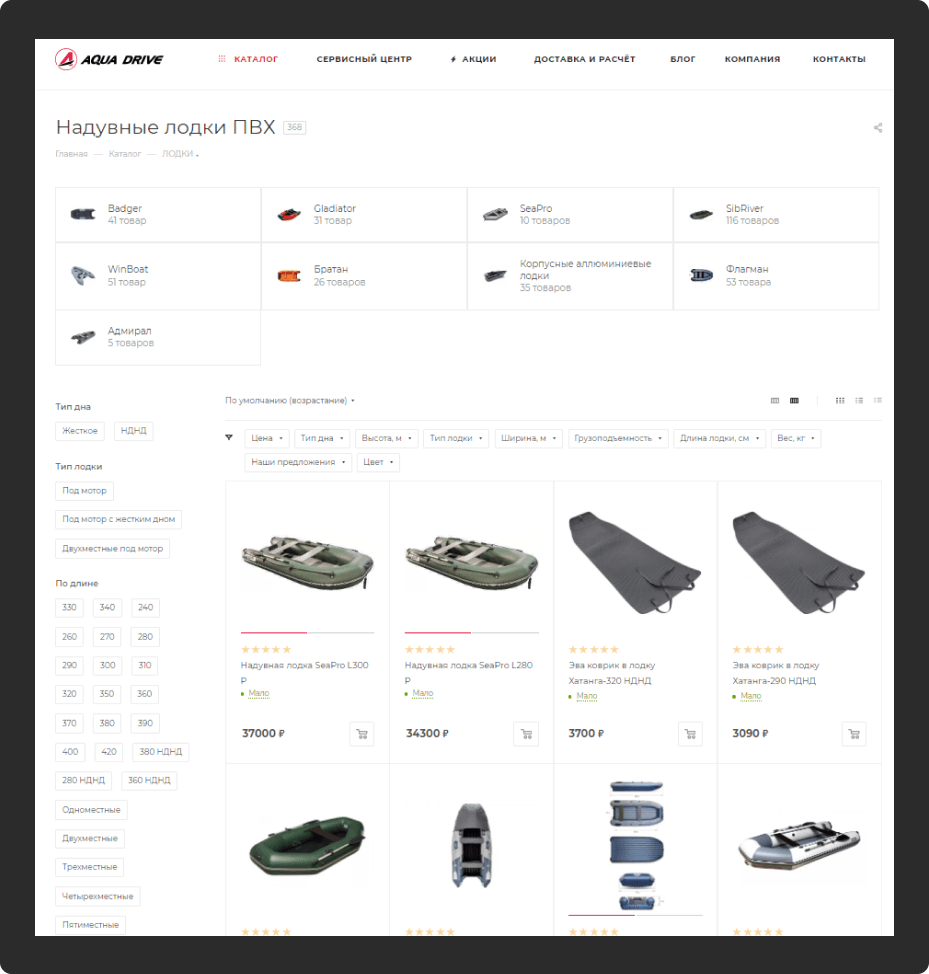929x974 pixels.
Task: Toggle the НДНД bottom type filter
Action: (x=134, y=431)
